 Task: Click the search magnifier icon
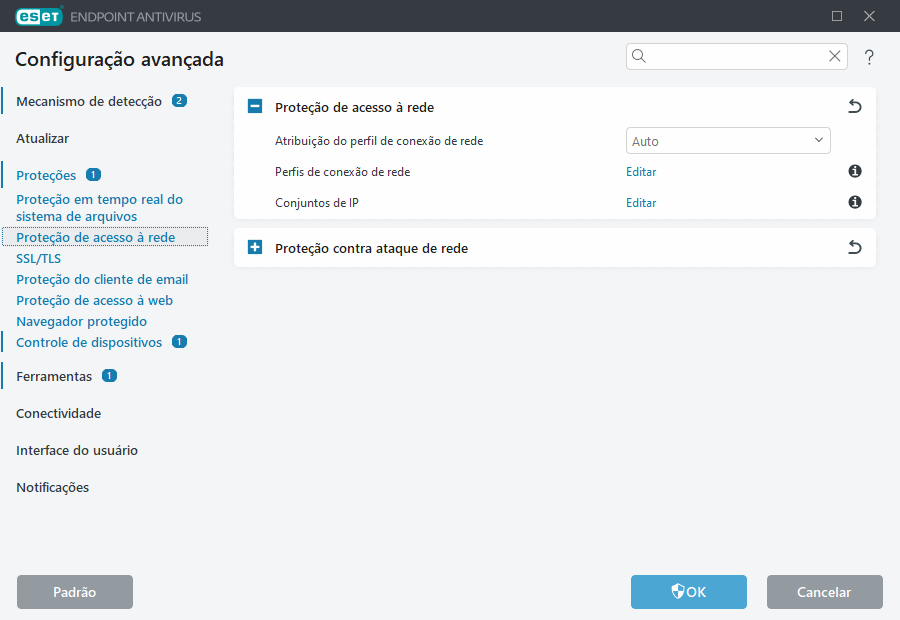(x=639, y=56)
